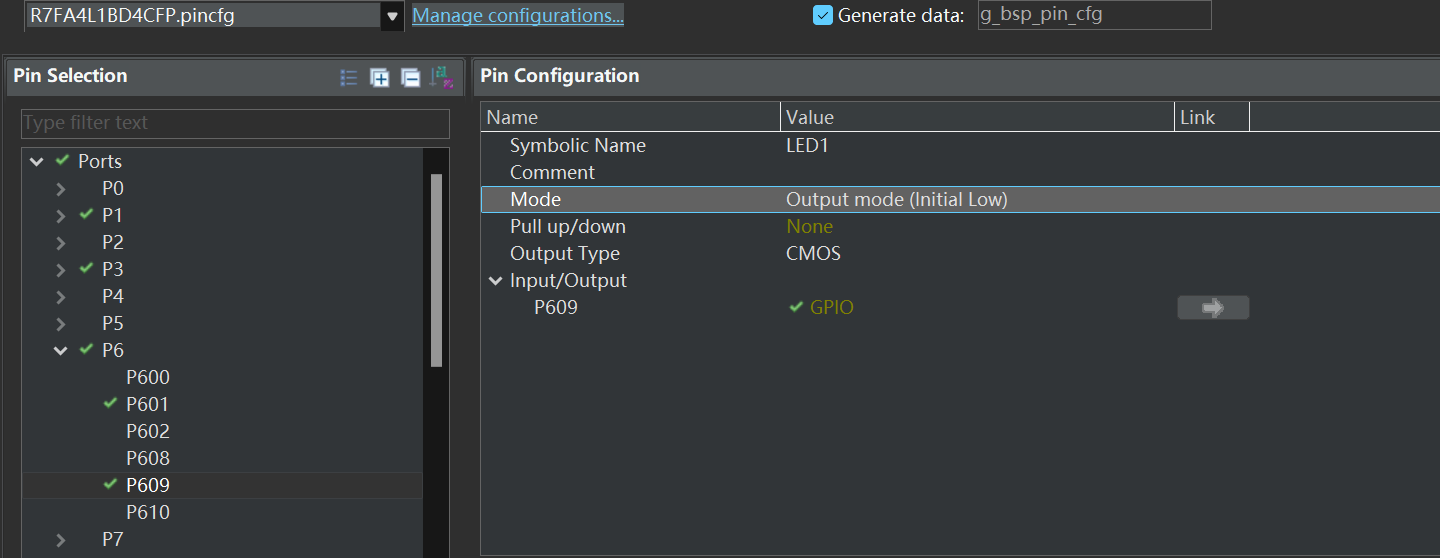Click the Output Type row label
Screen dimensions: 1440x558
(x=565, y=254)
